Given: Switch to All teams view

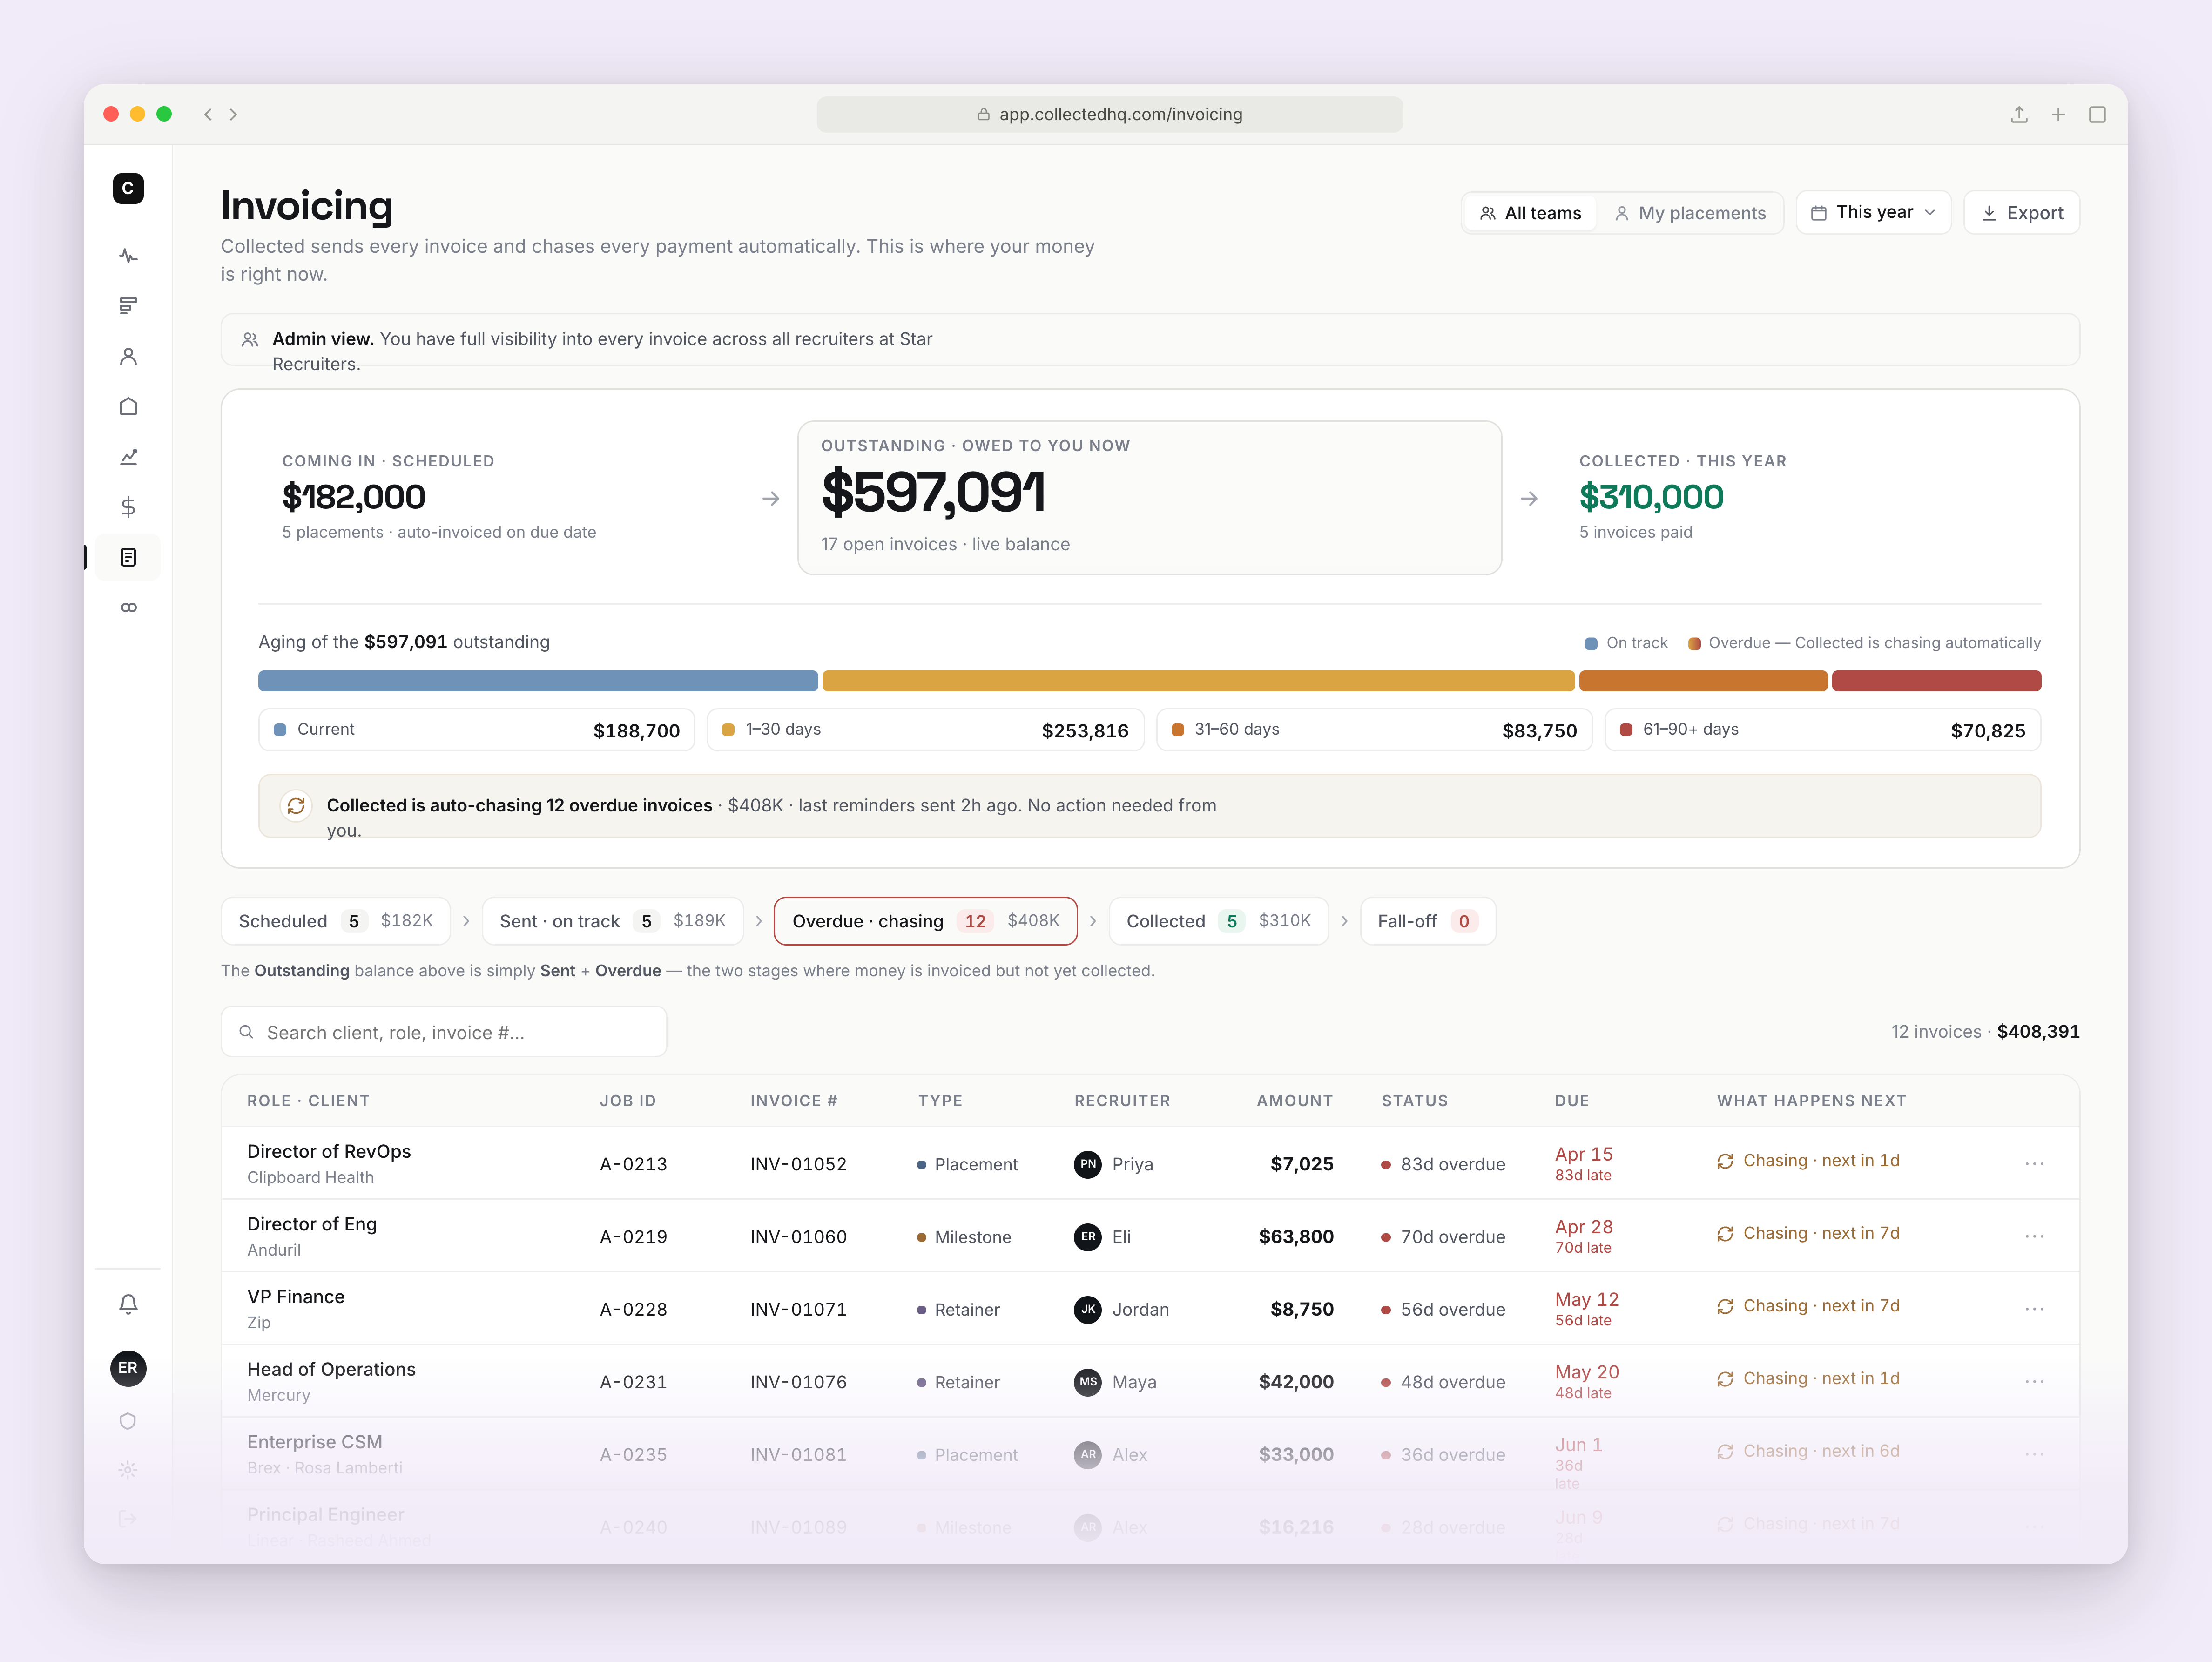Looking at the screenshot, I should click(1530, 213).
